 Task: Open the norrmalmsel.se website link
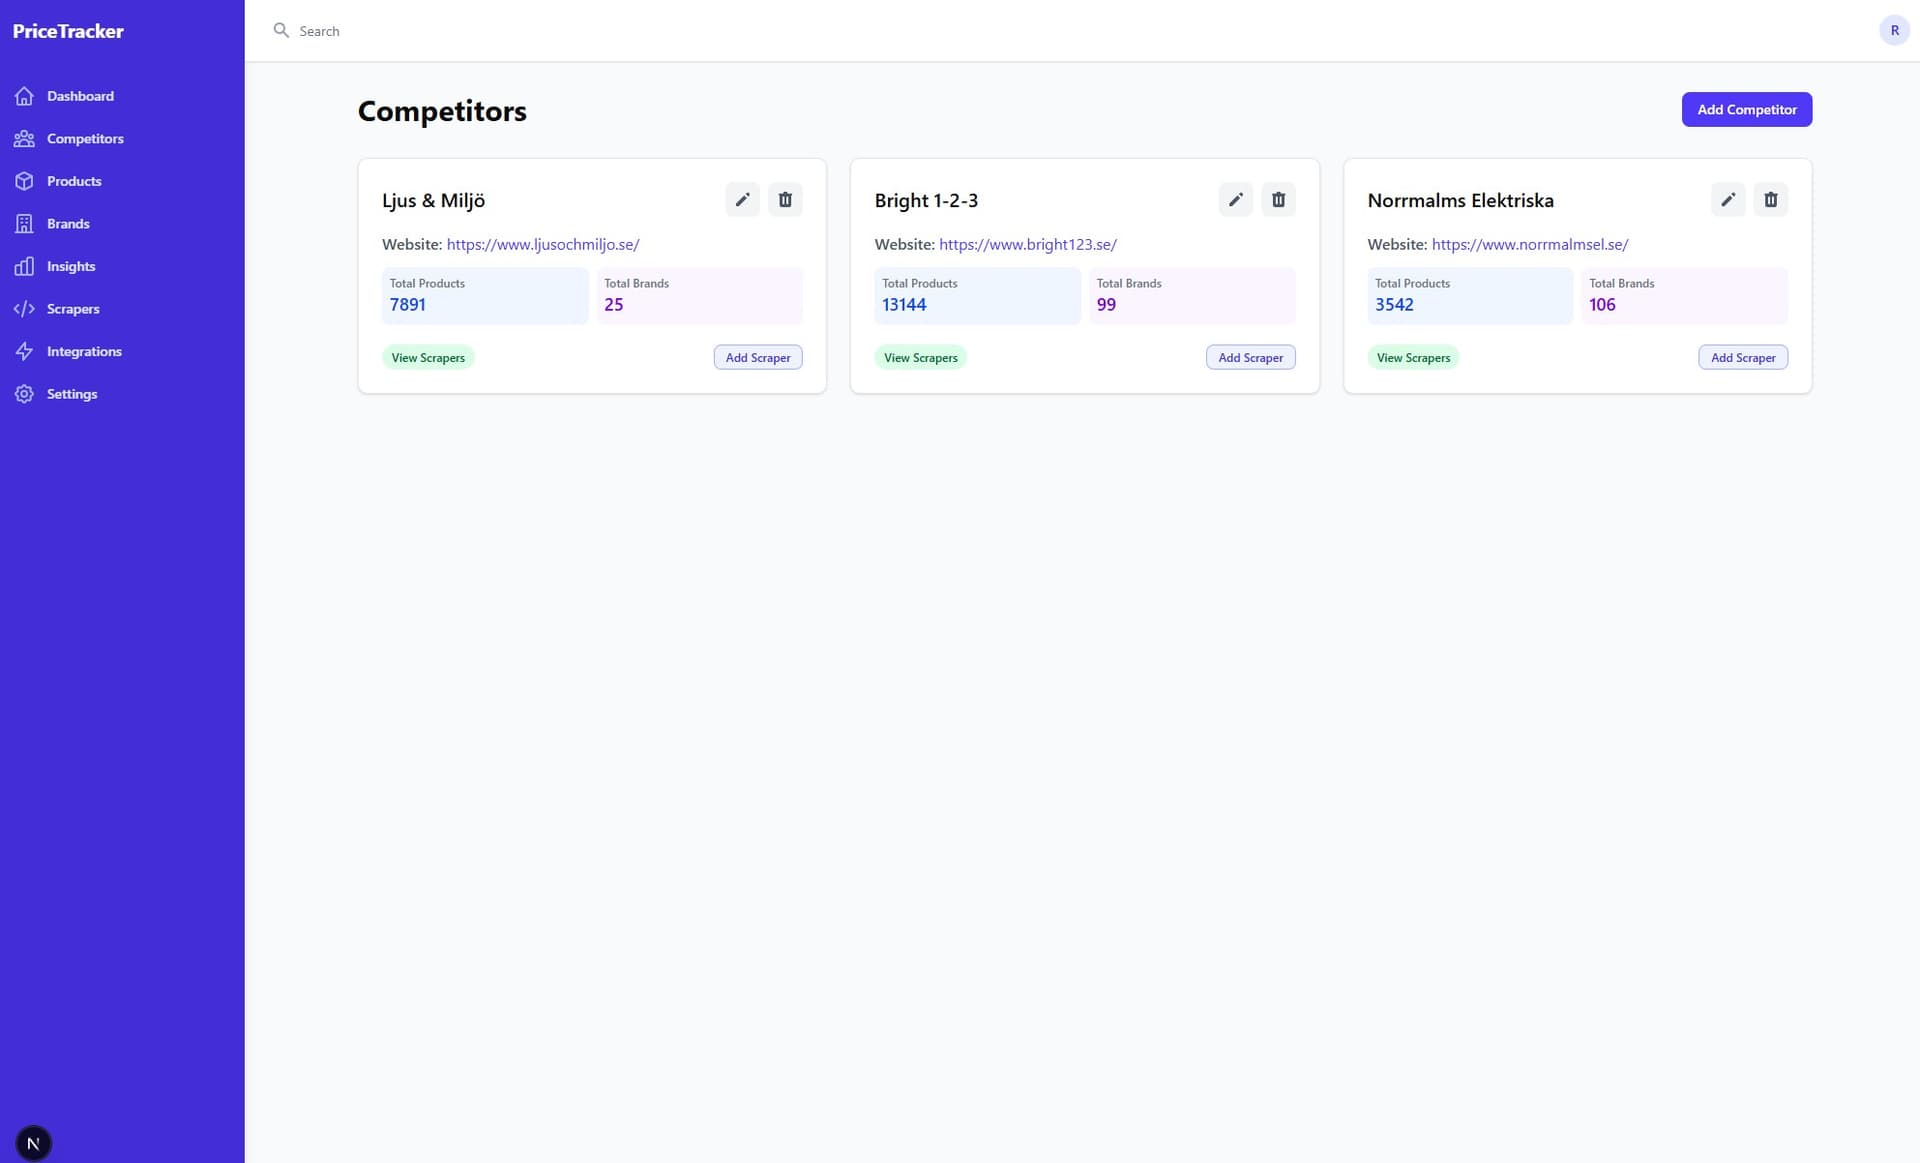1529,244
